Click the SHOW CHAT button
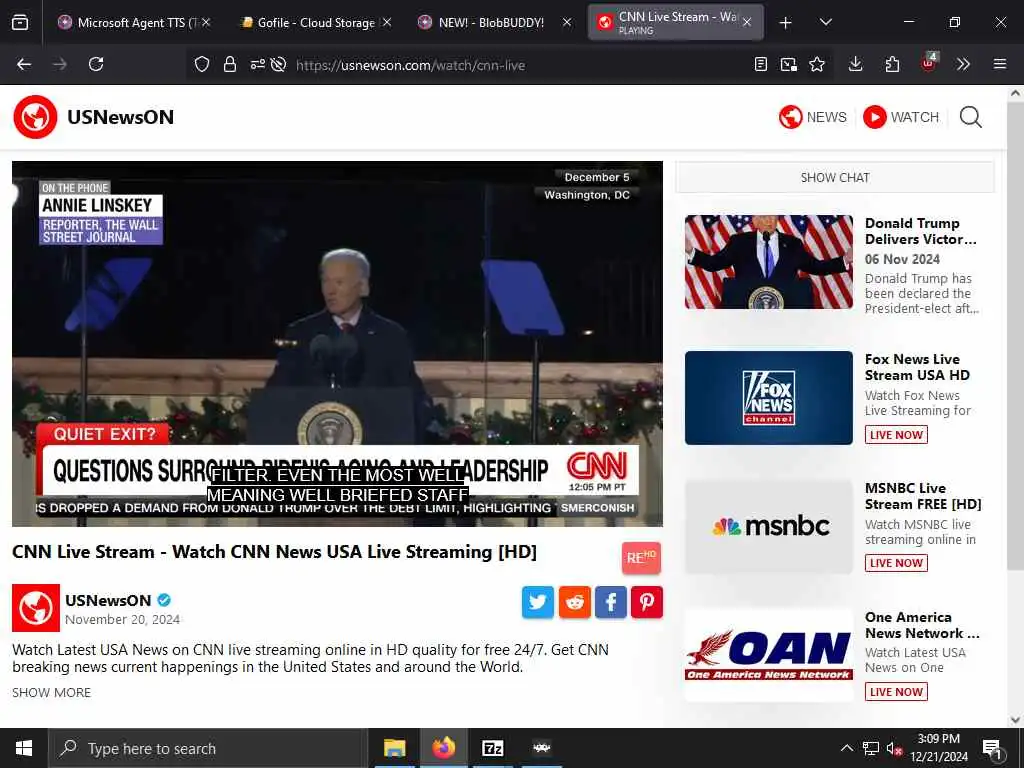 (835, 178)
